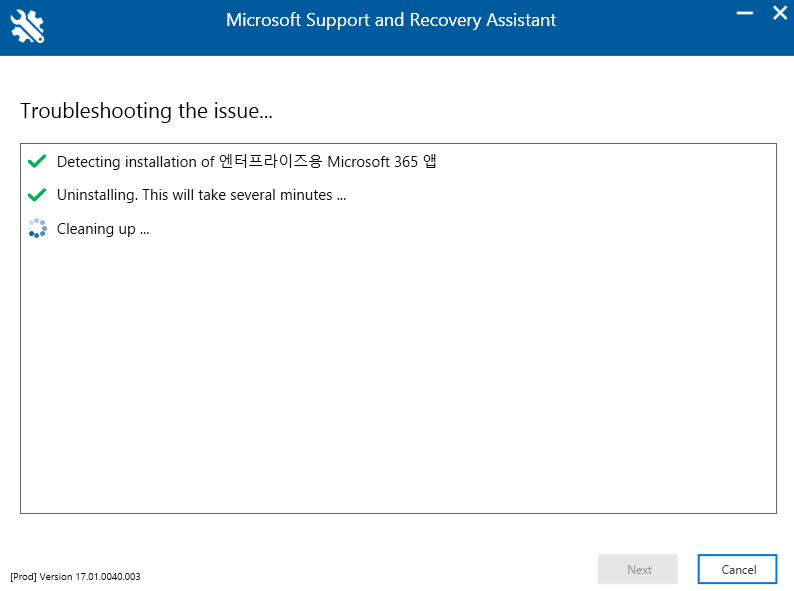This screenshot has height=591, width=794.
Task: Close the Support and Recovery Assistant window
Action: click(x=780, y=13)
